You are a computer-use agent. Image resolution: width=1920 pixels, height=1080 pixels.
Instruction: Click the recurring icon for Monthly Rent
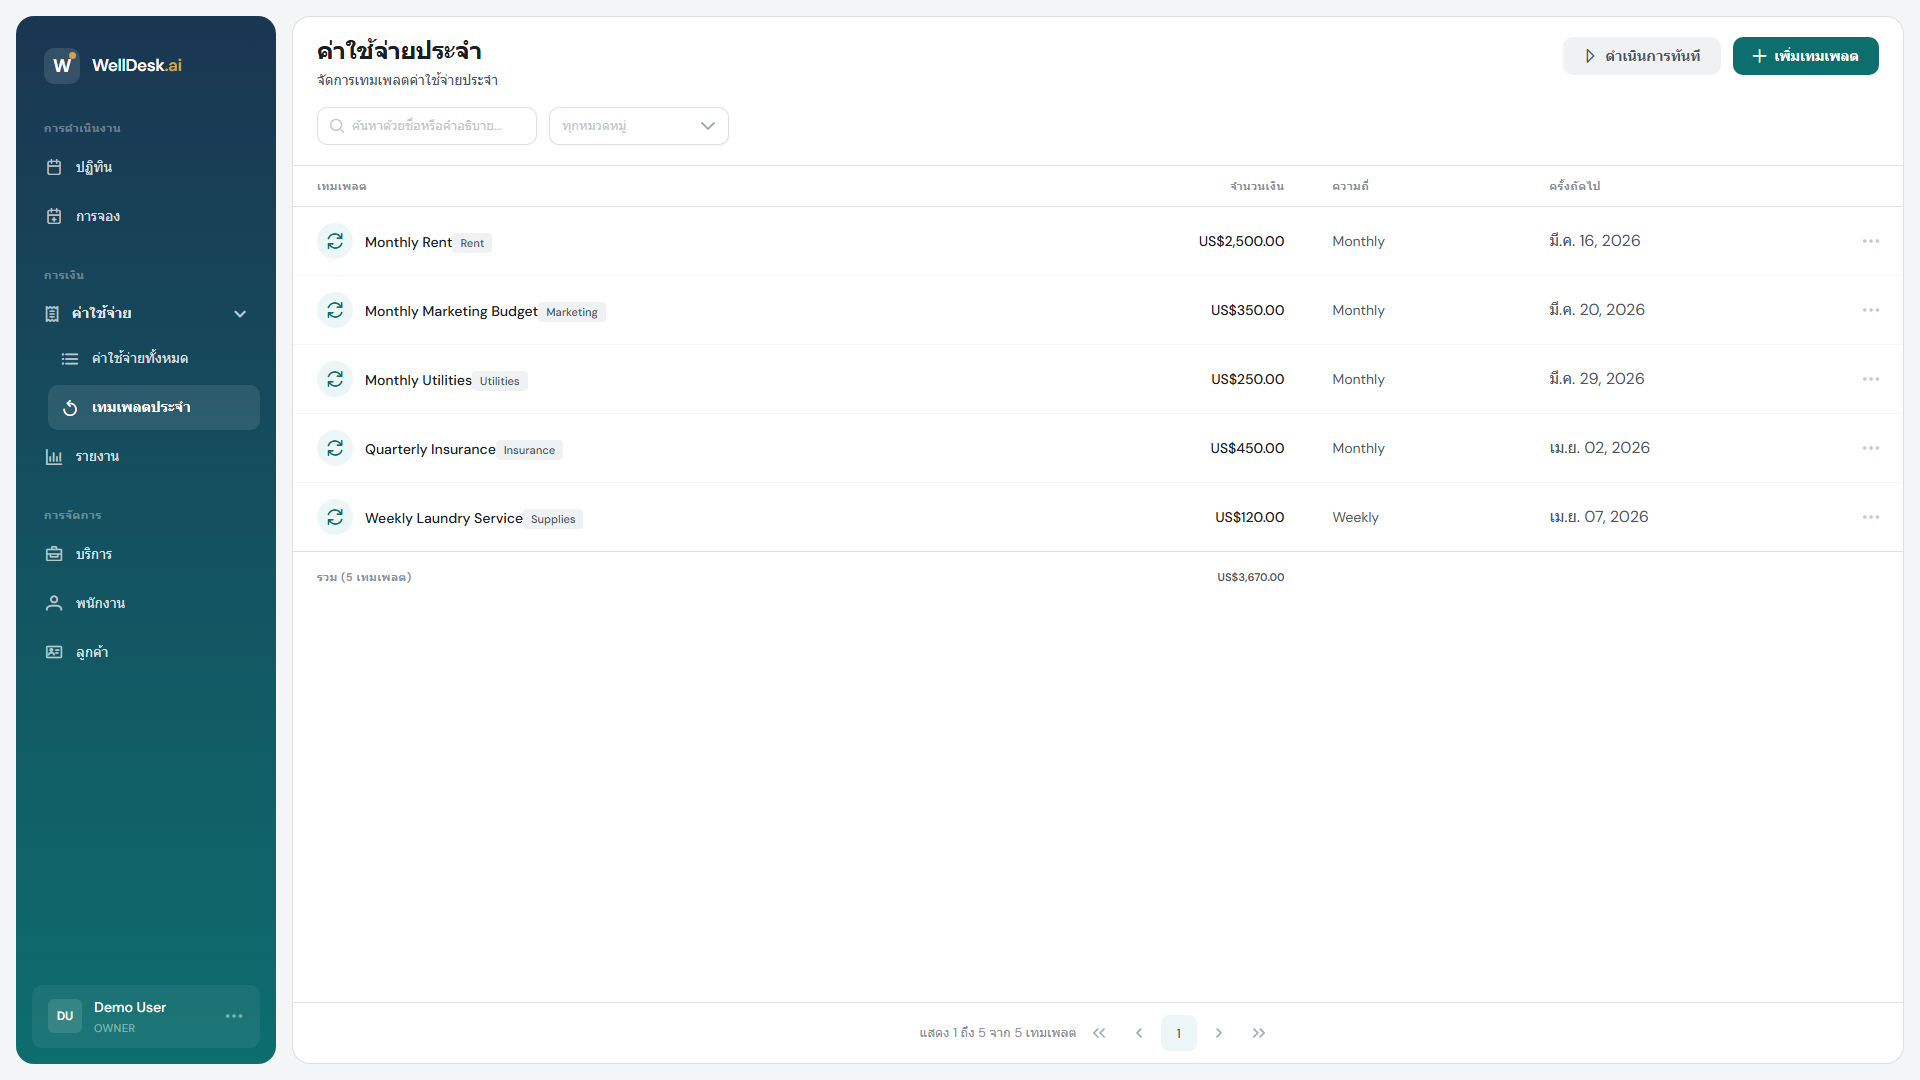coord(335,241)
